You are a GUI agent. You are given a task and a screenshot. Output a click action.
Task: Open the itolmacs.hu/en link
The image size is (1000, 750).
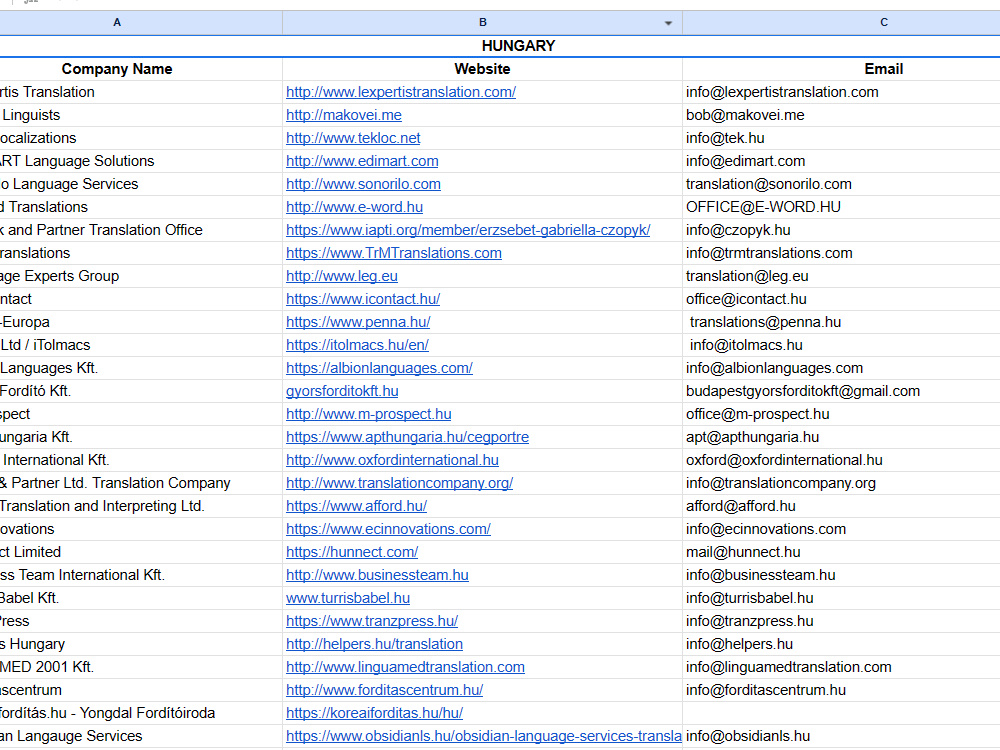[x=357, y=345]
